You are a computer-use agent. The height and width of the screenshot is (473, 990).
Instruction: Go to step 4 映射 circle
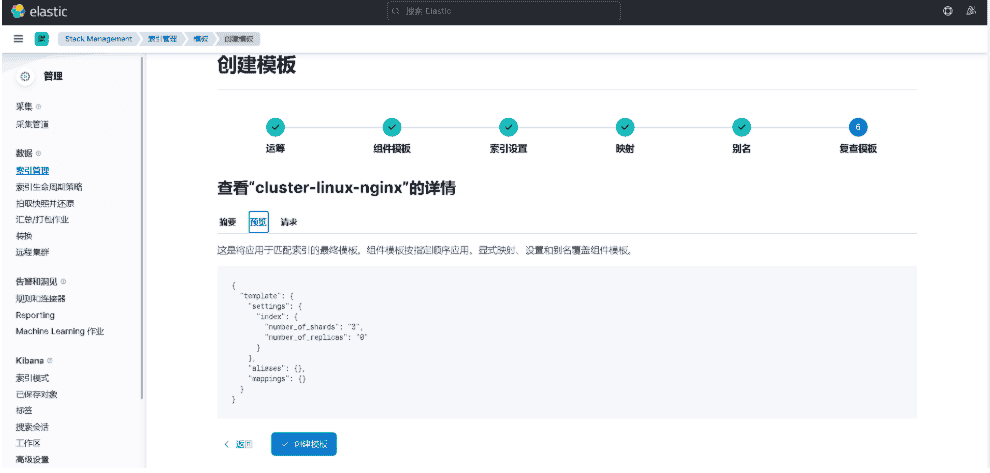tap(625, 128)
